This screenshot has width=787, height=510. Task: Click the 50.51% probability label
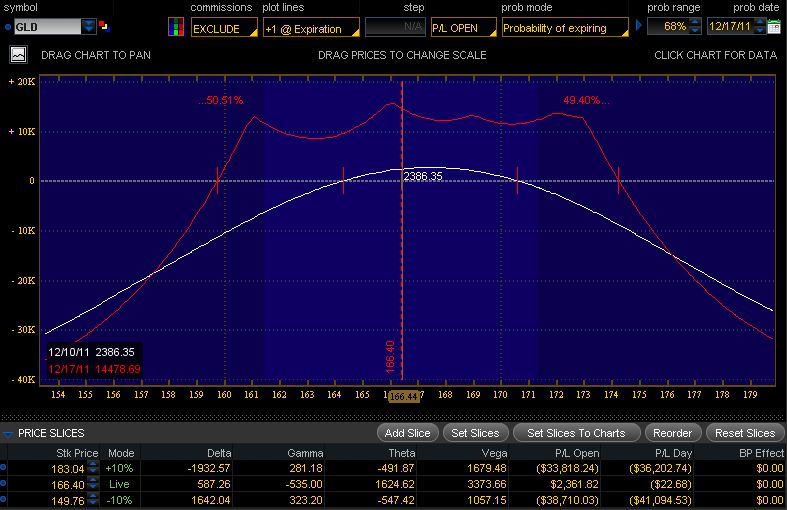point(221,100)
